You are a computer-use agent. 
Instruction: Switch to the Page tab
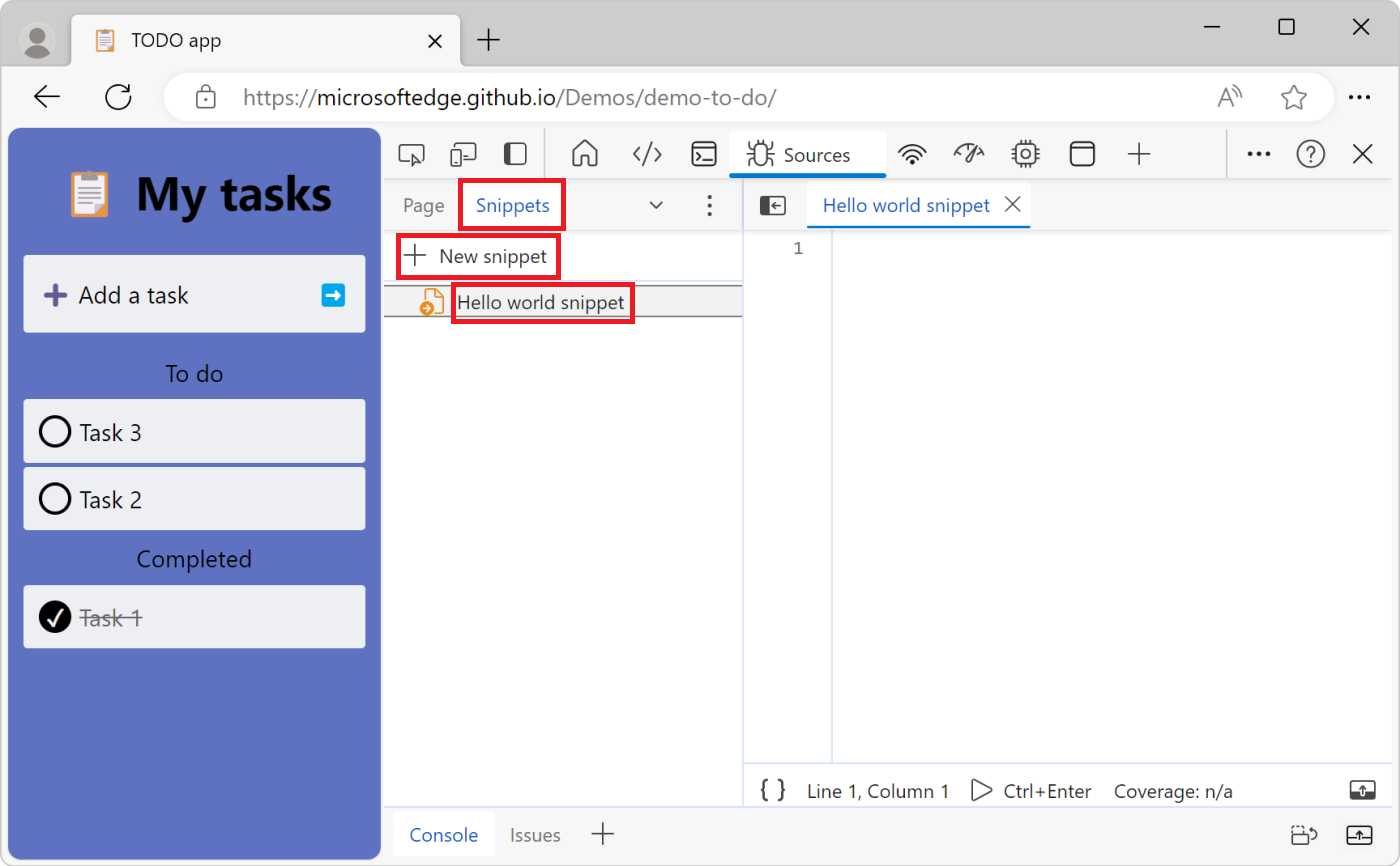(x=422, y=205)
